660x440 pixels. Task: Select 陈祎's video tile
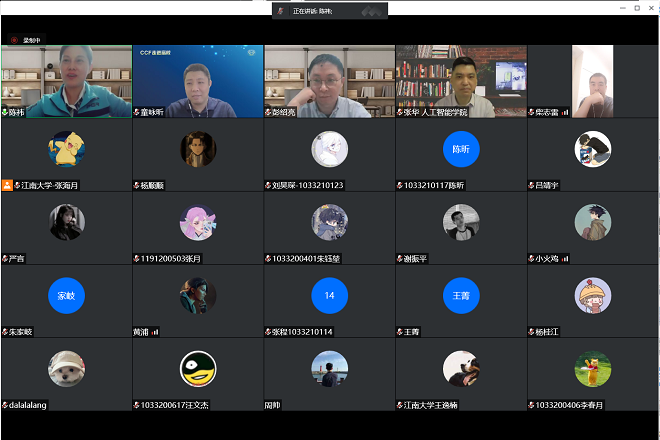coord(66,81)
